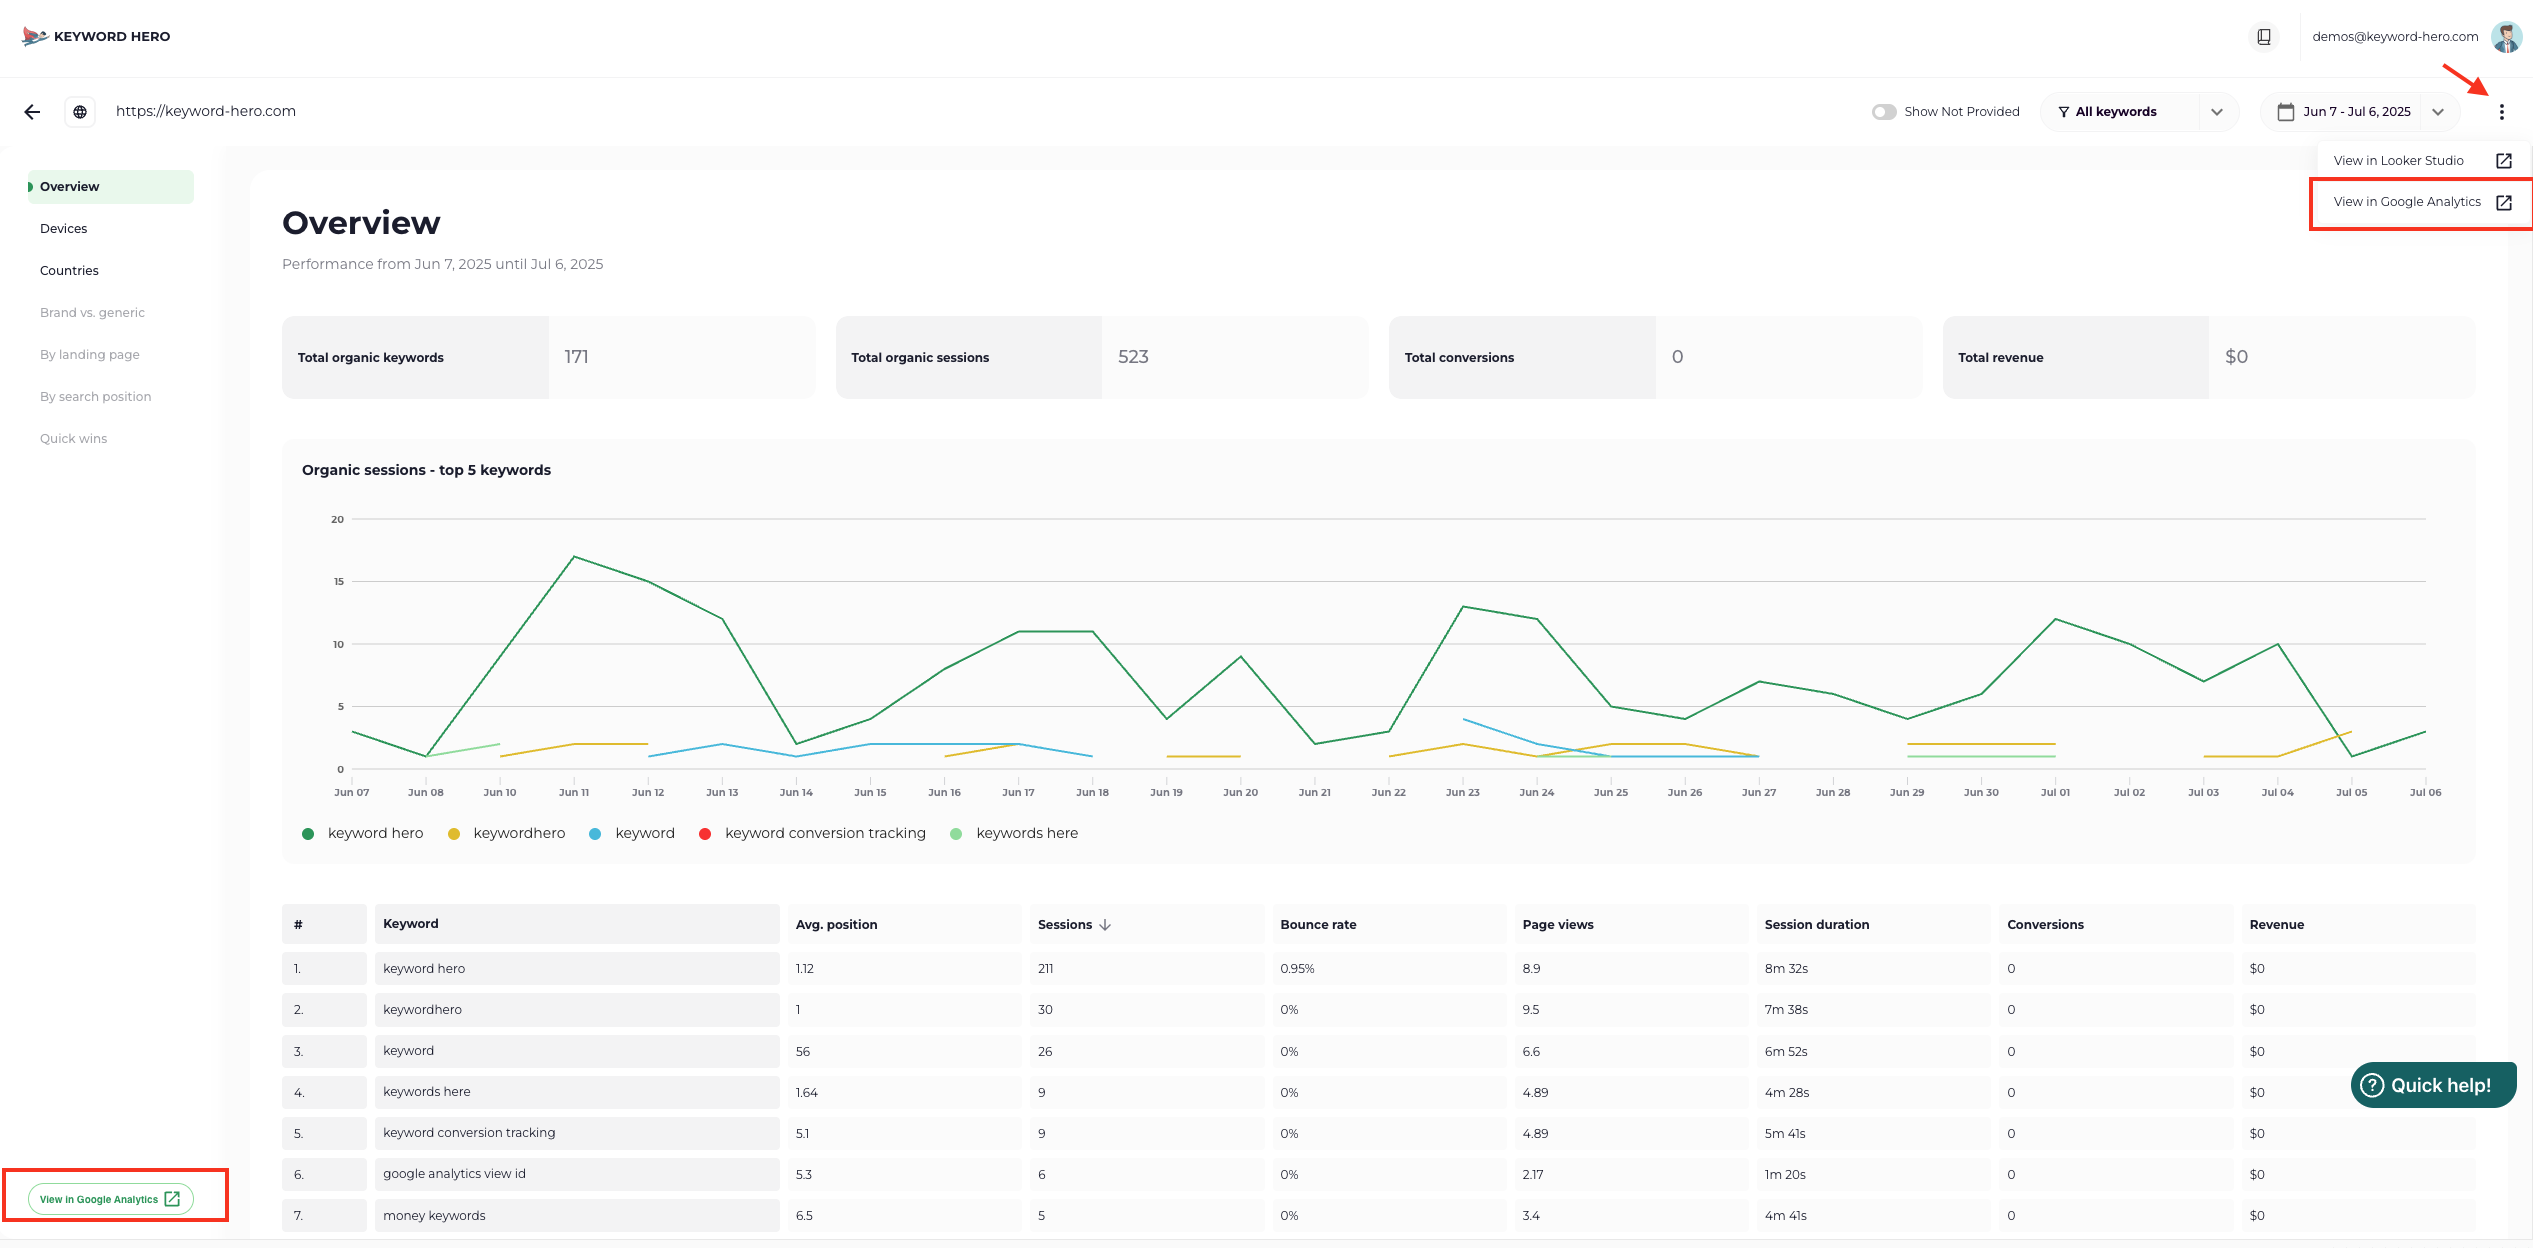Toggle keyword hero series in legend

[363, 834]
